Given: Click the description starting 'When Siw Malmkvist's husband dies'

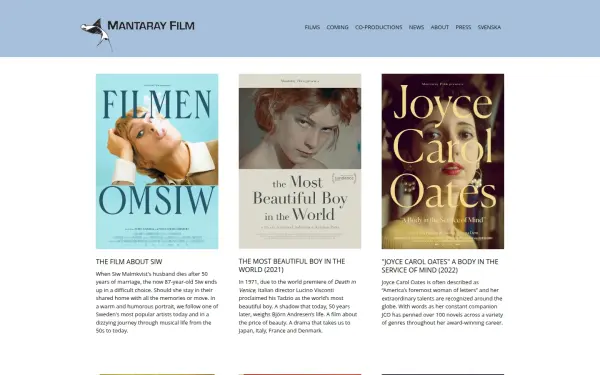Looking at the screenshot, I should 157,302.
